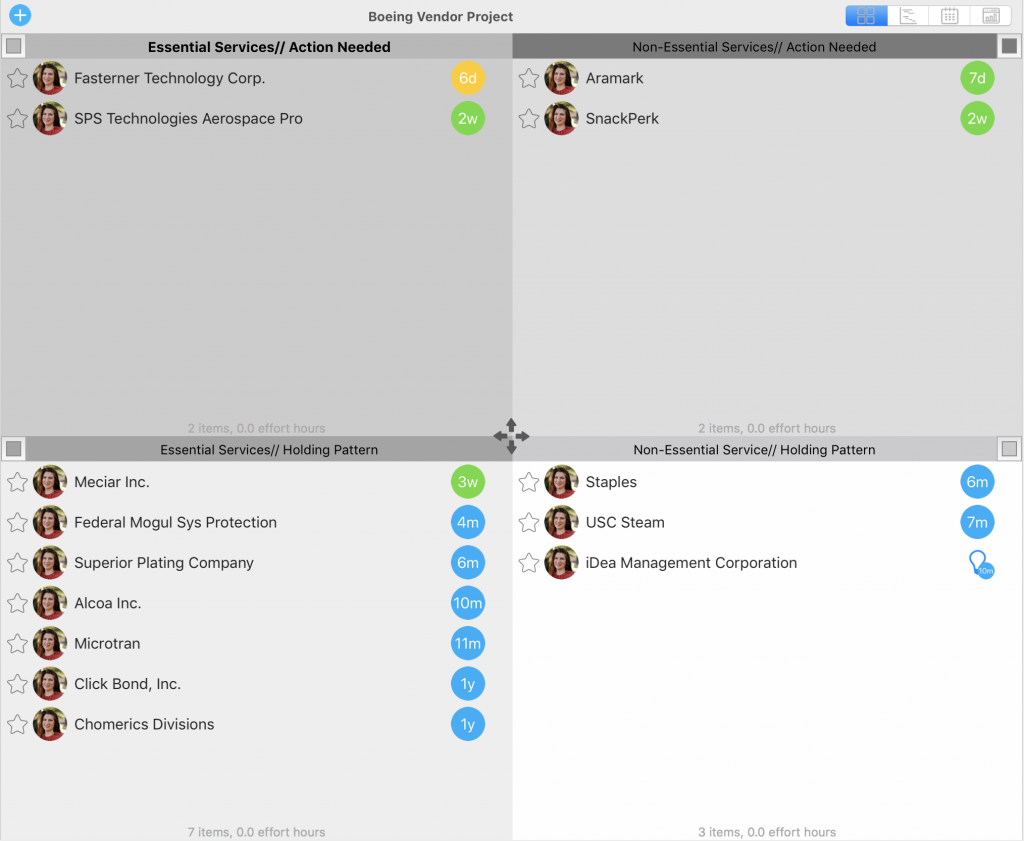Toggle checkbox for Essential Services Holding Pattern quadrant
This screenshot has height=841, width=1024.
pyautogui.click(x=14, y=449)
